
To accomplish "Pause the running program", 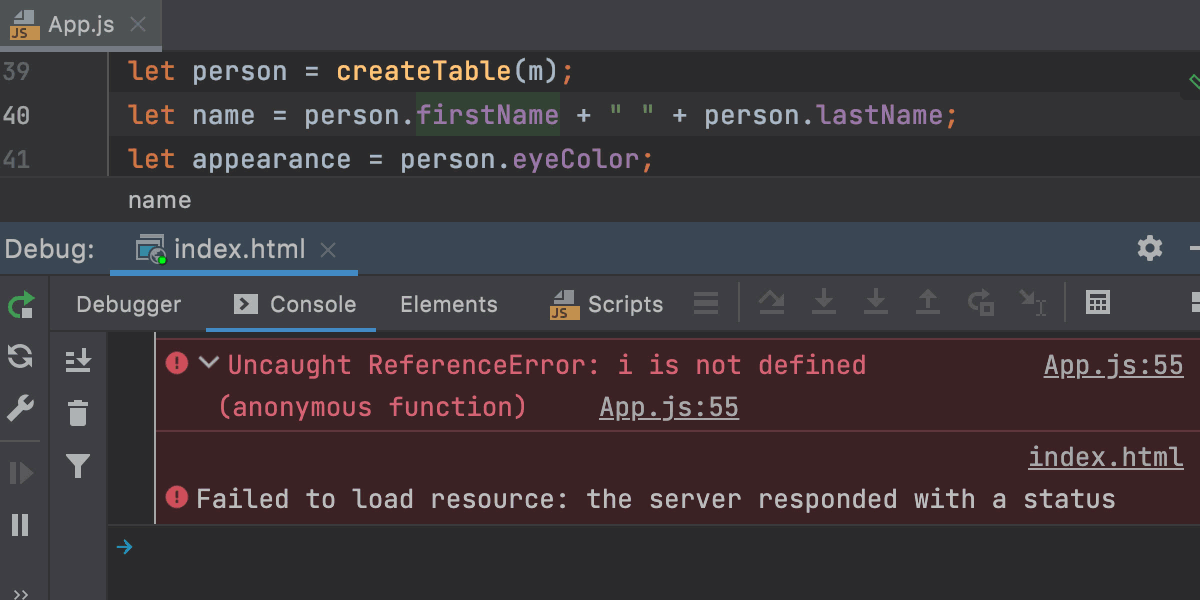I will pos(21,525).
